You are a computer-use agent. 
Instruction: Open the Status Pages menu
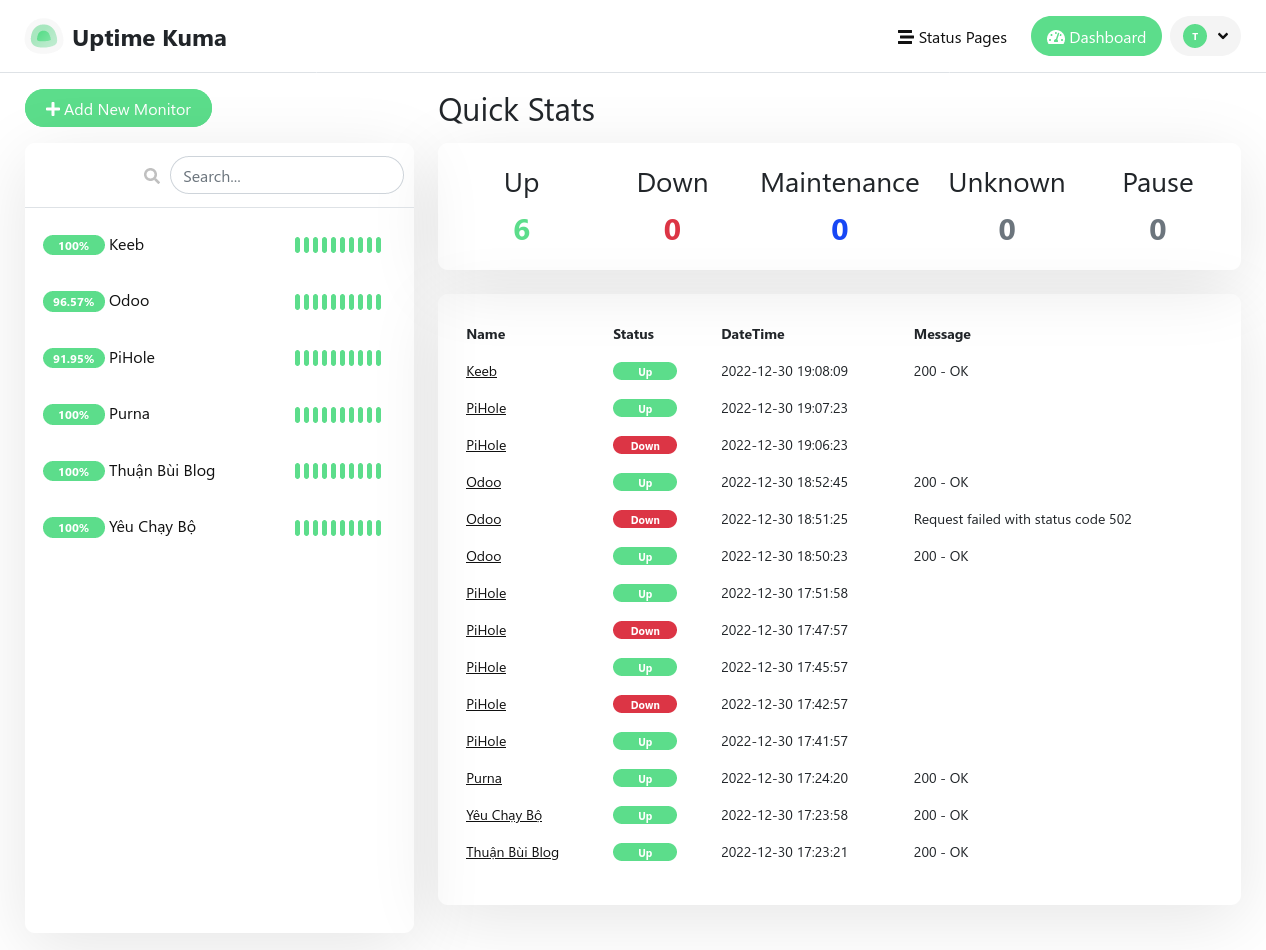pos(952,37)
